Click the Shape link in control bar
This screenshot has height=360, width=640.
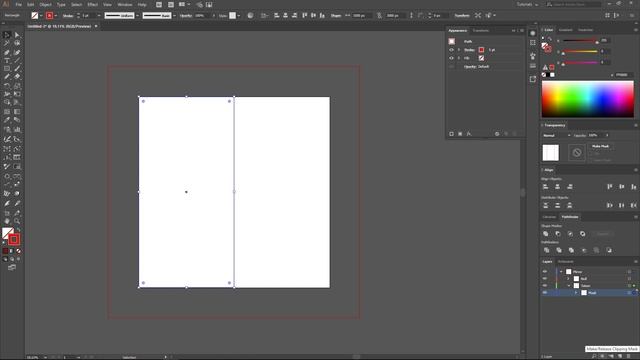336,16
